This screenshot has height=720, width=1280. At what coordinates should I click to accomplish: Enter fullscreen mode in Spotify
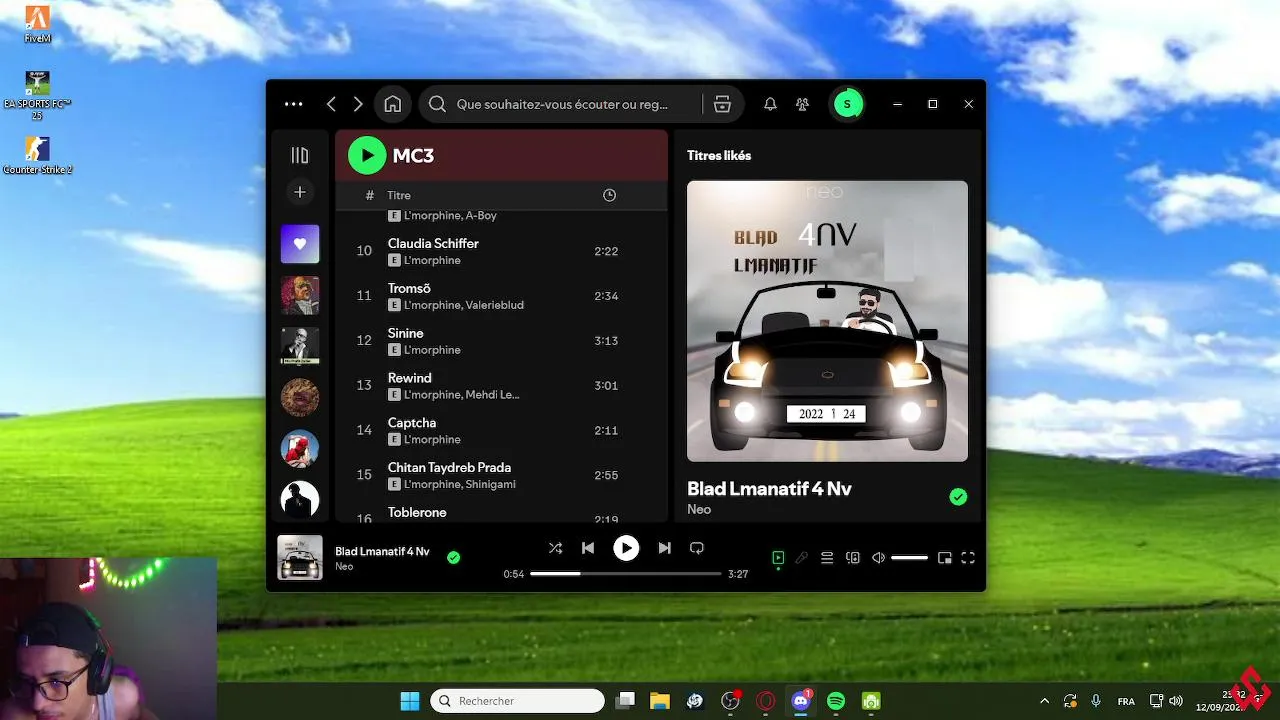point(968,558)
